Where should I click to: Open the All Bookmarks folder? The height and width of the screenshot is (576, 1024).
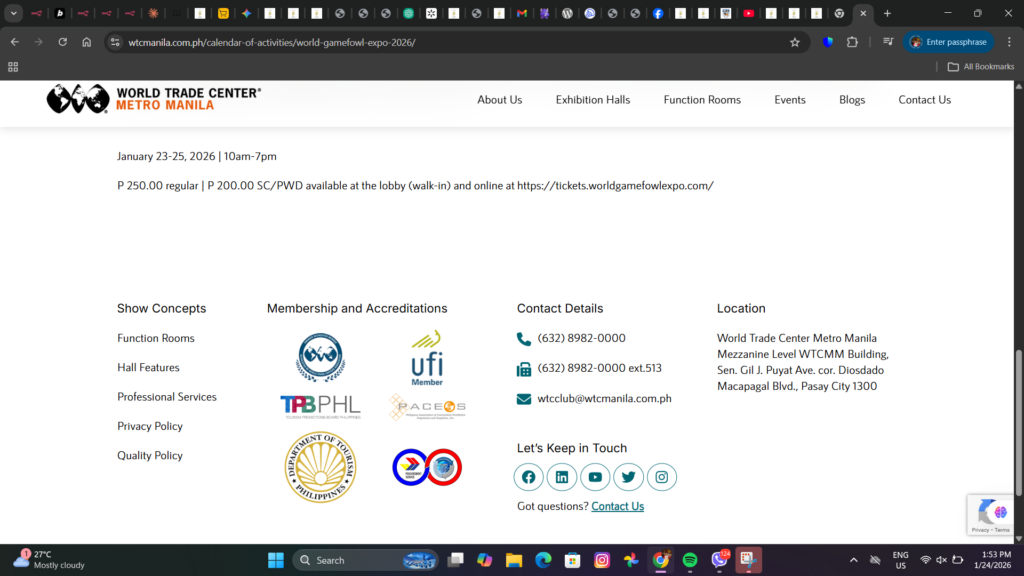pyautogui.click(x=980, y=67)
